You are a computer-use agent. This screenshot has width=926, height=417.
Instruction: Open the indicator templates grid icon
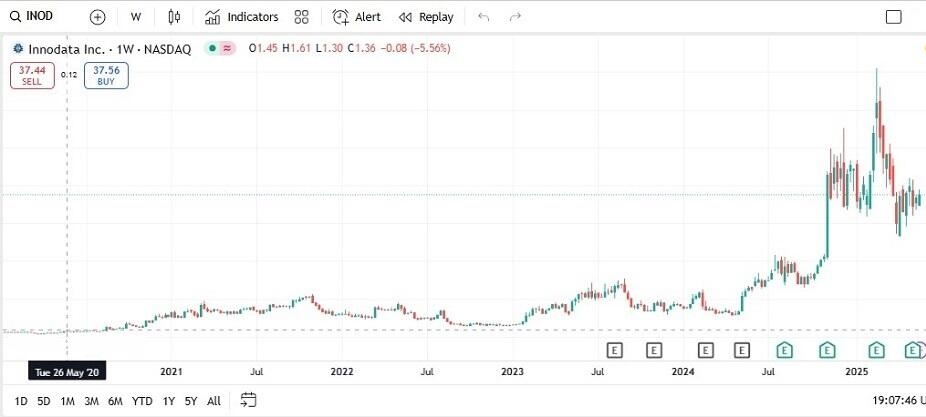coord(301,17)
